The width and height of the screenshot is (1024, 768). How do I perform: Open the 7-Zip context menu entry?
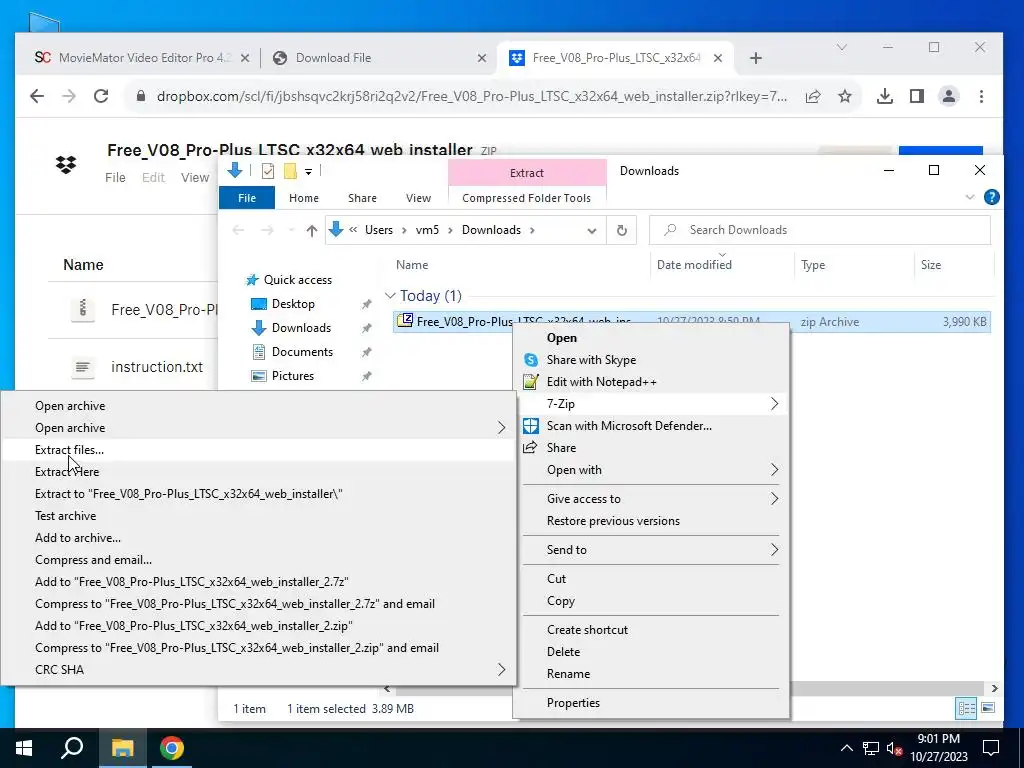pos(653,404)
